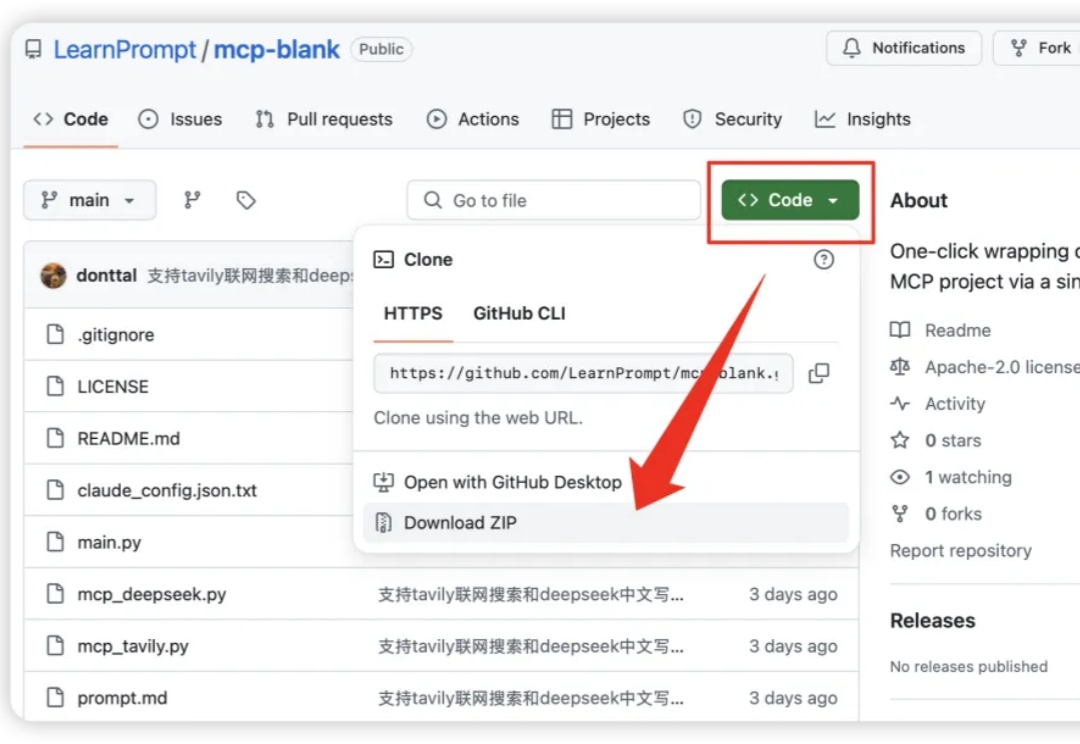The height and width of the screenshot is (744, 1080).
Task: Click the fork icon beside 0 forks
Action: pos(900,514)
